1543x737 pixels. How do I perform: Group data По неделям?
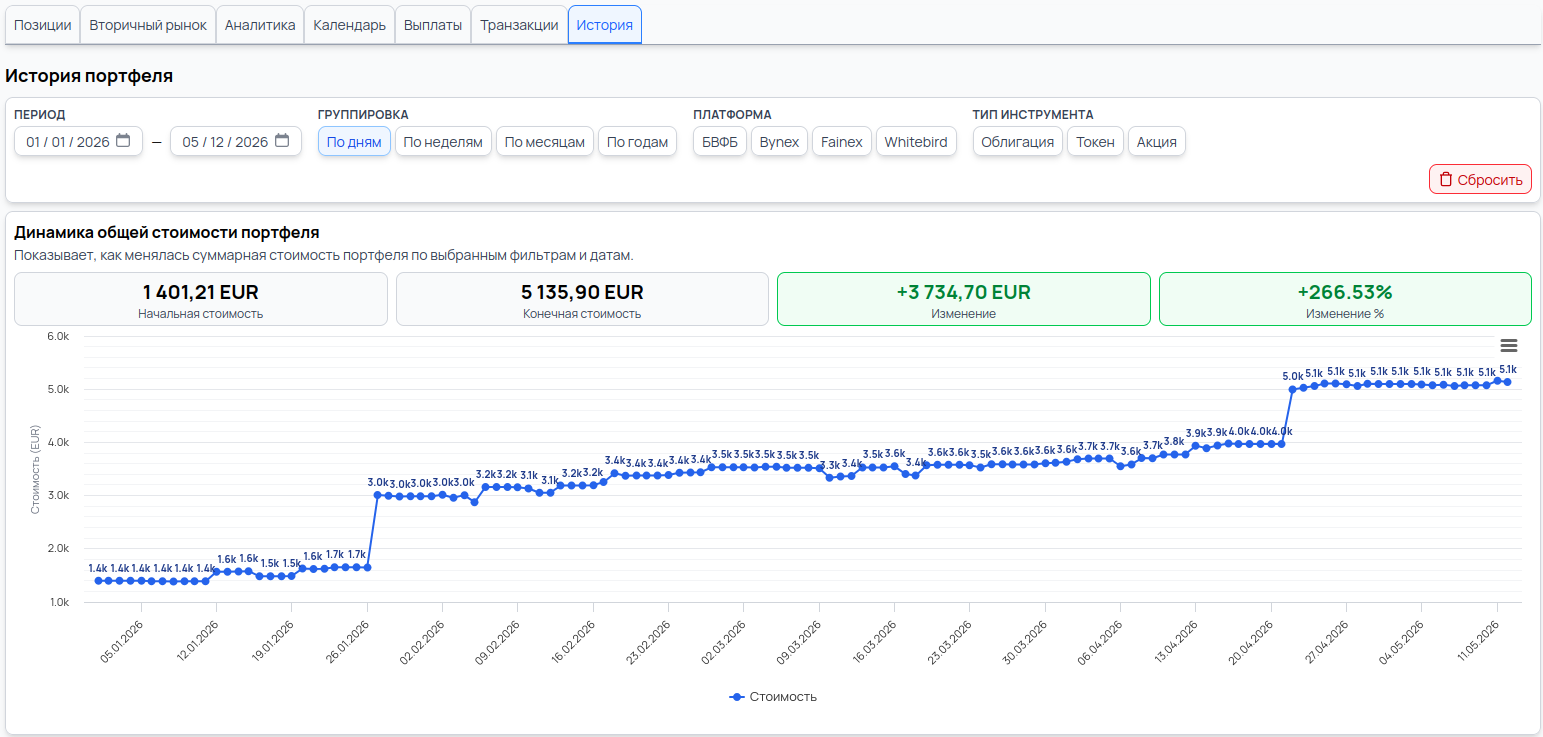(443, 141)
